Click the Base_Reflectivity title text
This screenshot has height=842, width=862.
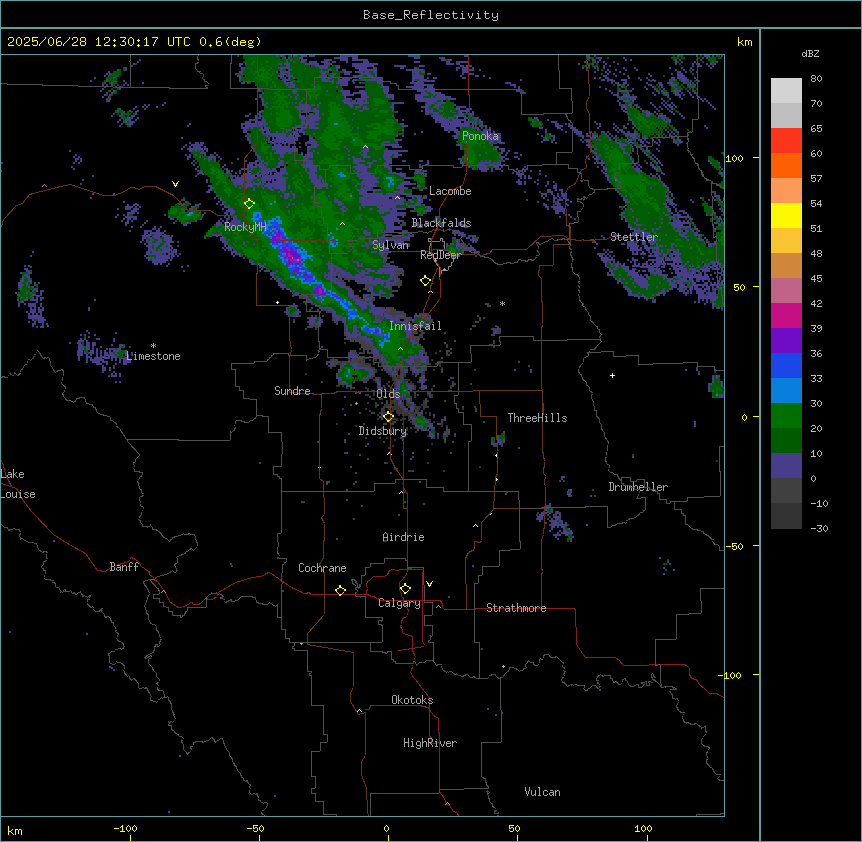431,15
